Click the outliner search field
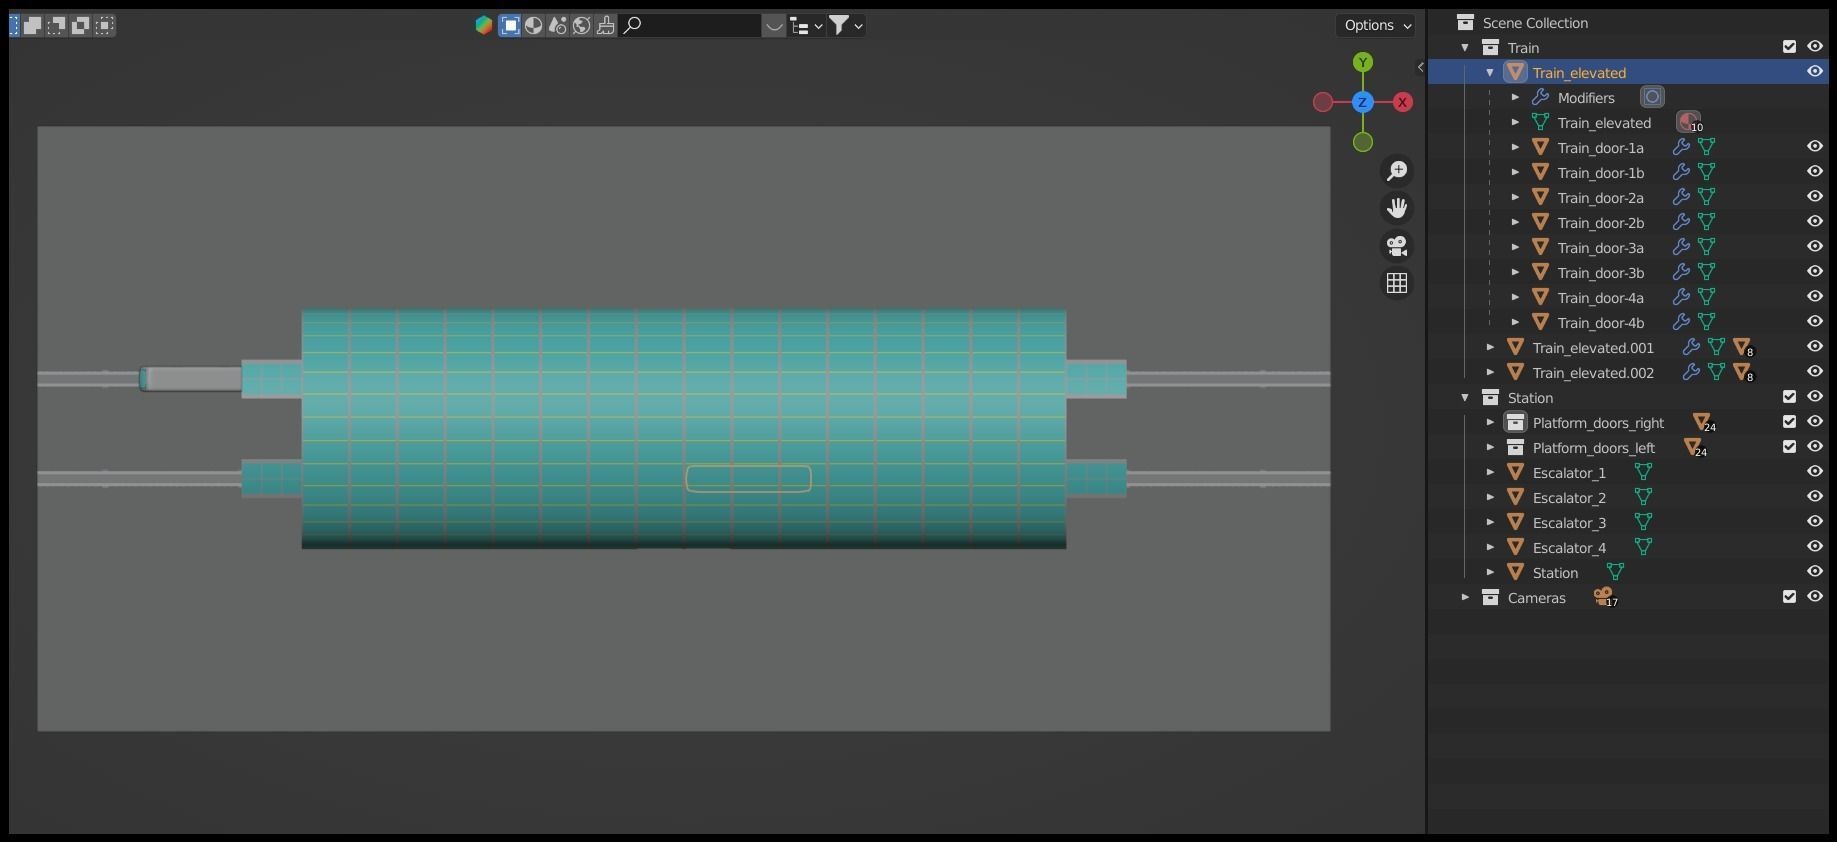This screenshot has width=1837, height=842. click(690, 26)
